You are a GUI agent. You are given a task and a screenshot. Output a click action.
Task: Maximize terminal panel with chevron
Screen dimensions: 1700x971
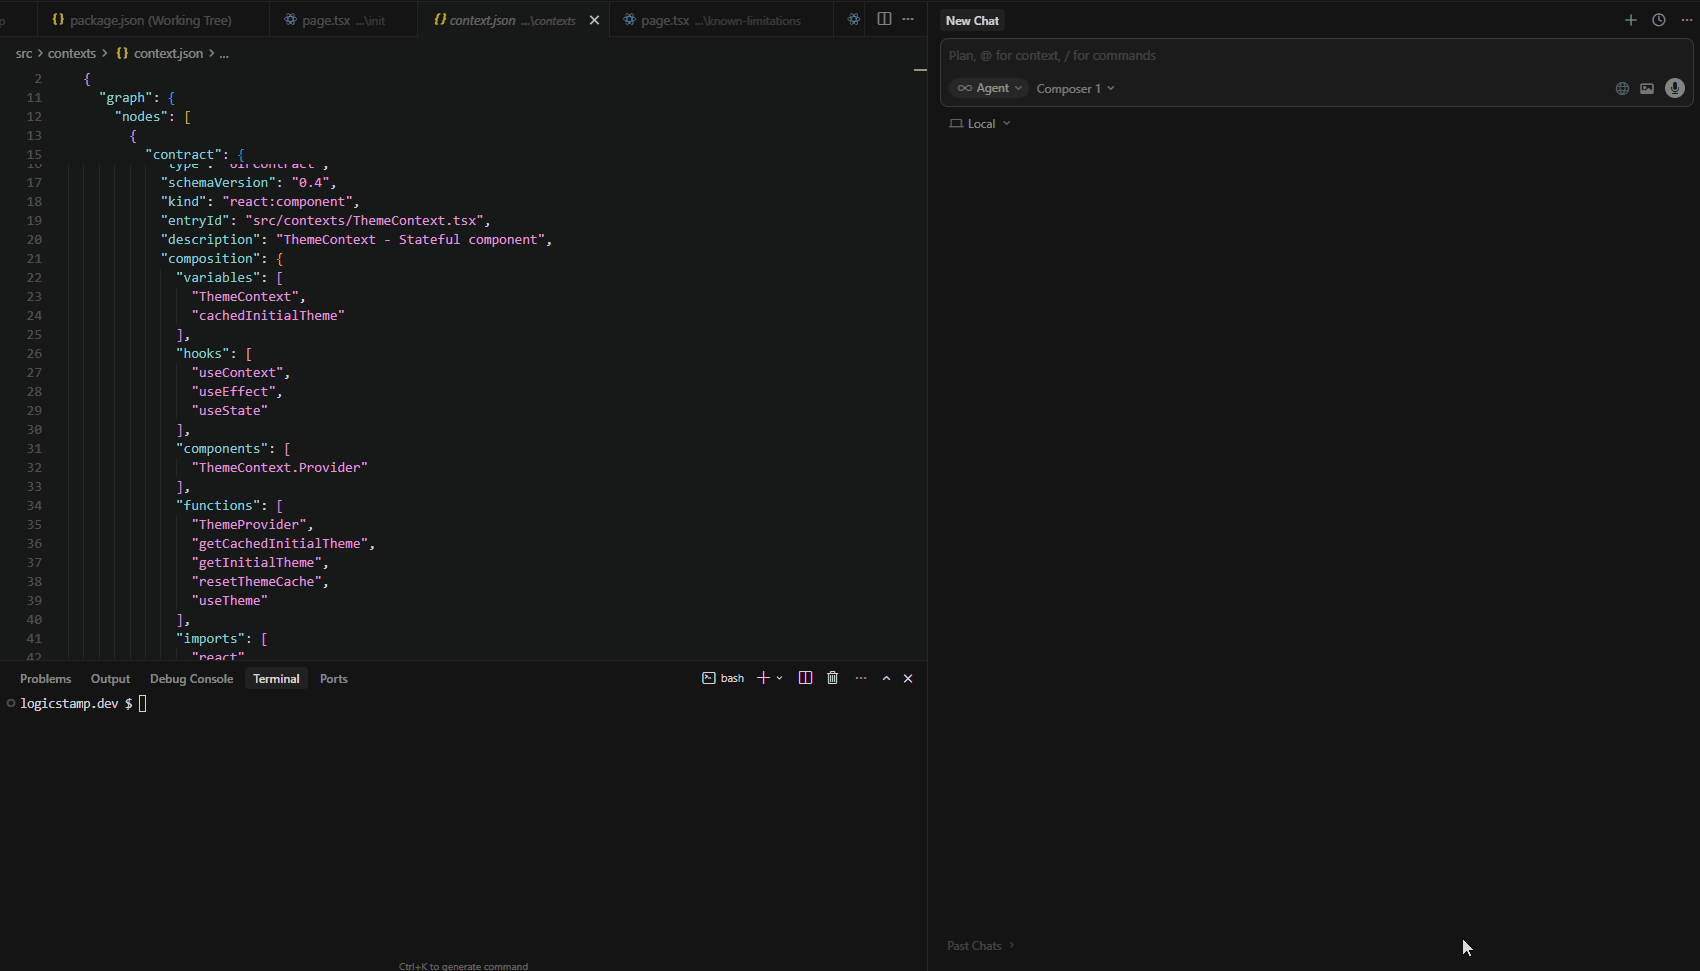[886, 677]
